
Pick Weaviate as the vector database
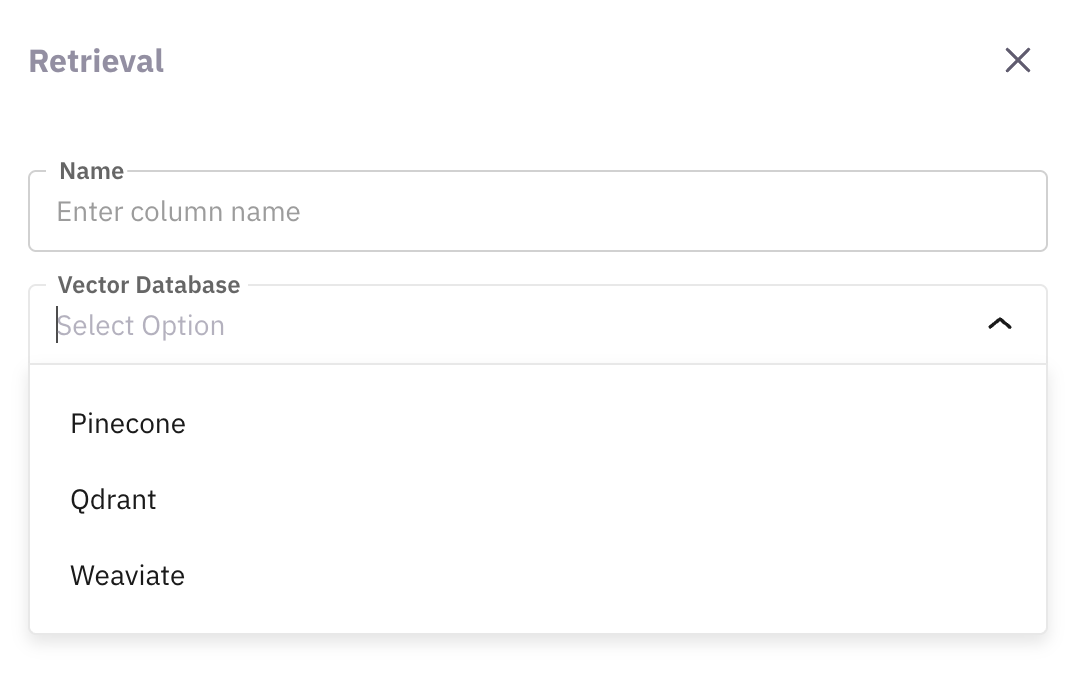127,576
